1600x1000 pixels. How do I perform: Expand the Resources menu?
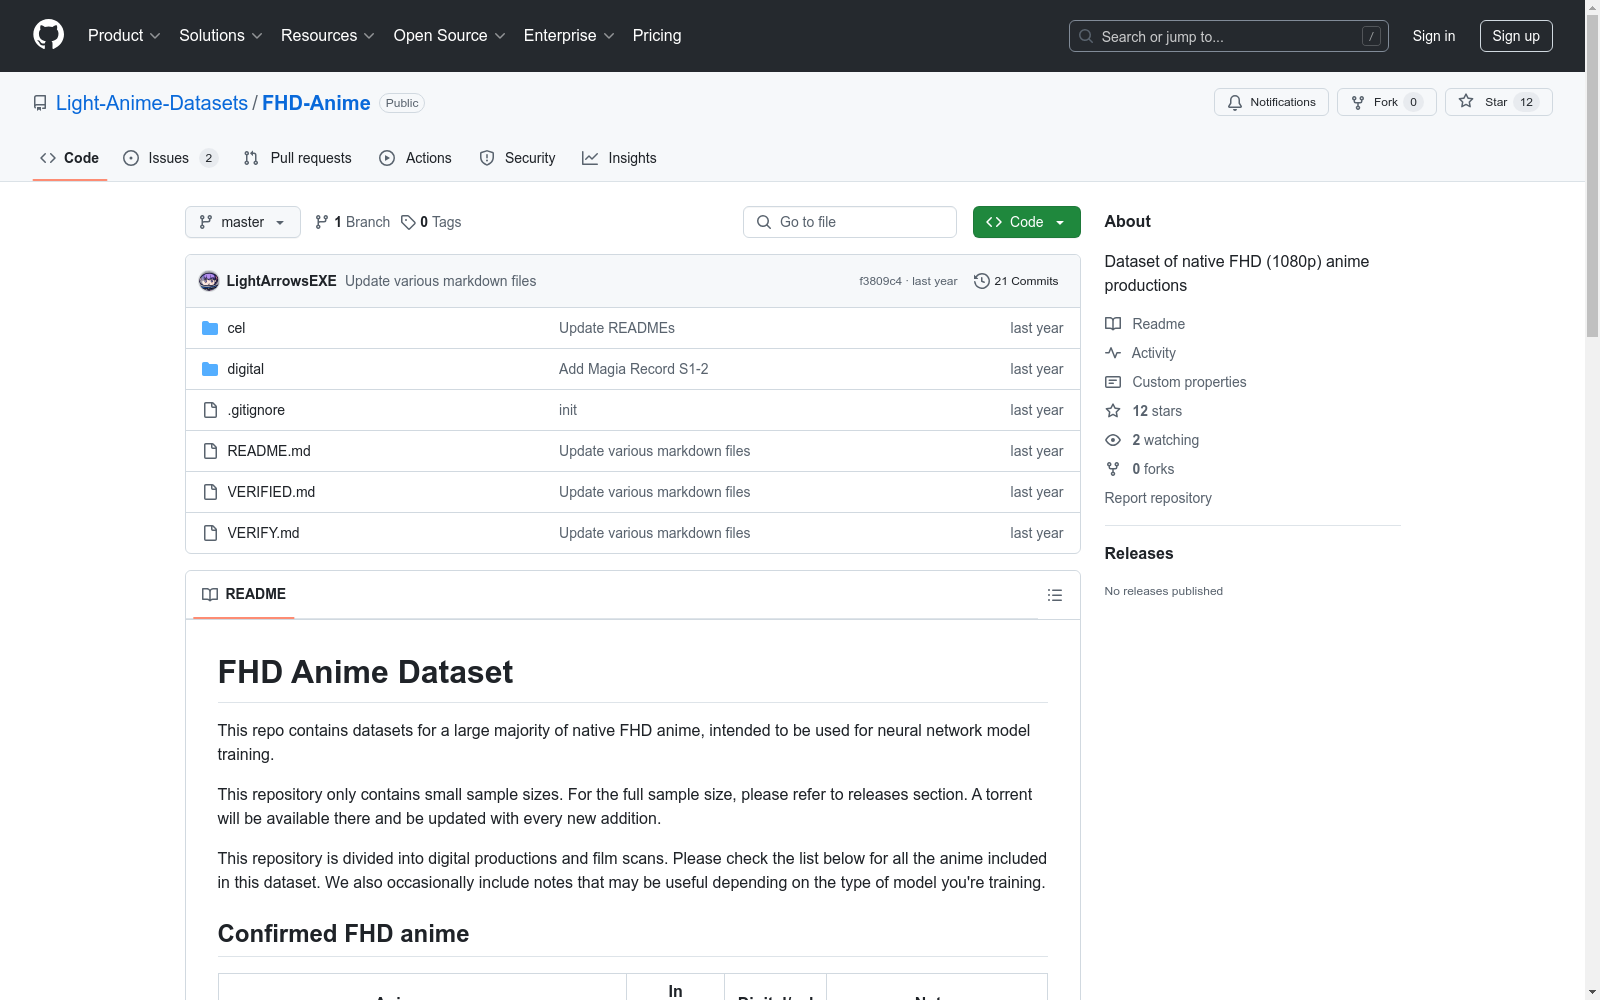328,35
